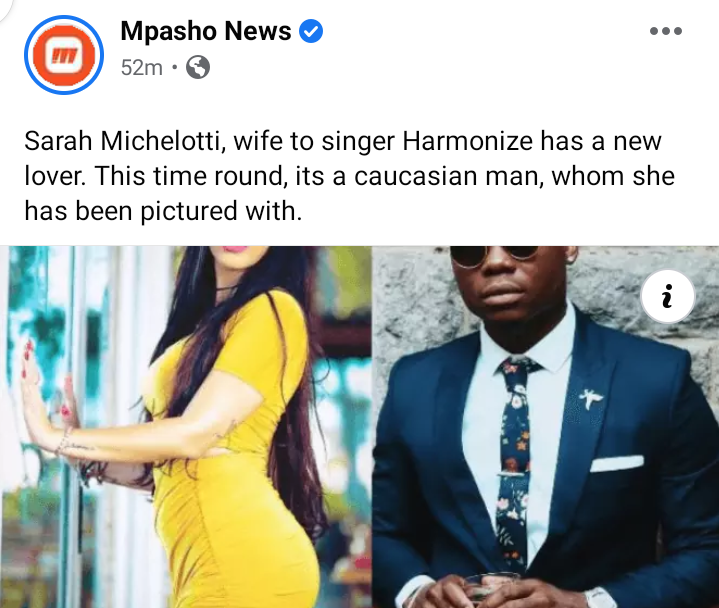
Task: Click the globe public audience icon
Action: coord(198,67)
